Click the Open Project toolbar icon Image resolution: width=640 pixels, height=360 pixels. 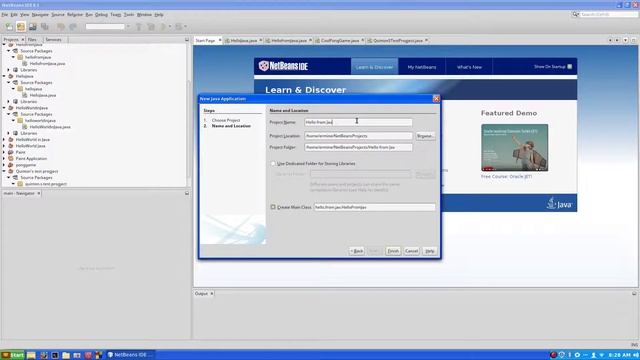pyautogui.click(x=33, y=27)
